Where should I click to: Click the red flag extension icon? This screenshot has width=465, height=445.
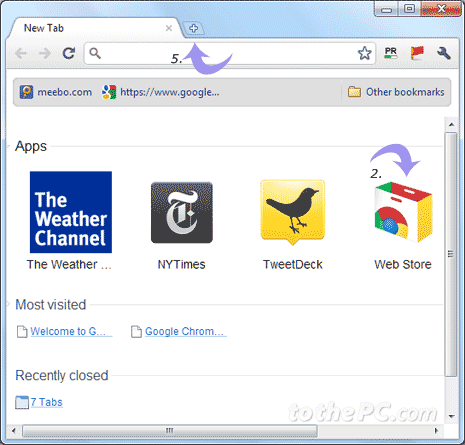coord(417,53)
